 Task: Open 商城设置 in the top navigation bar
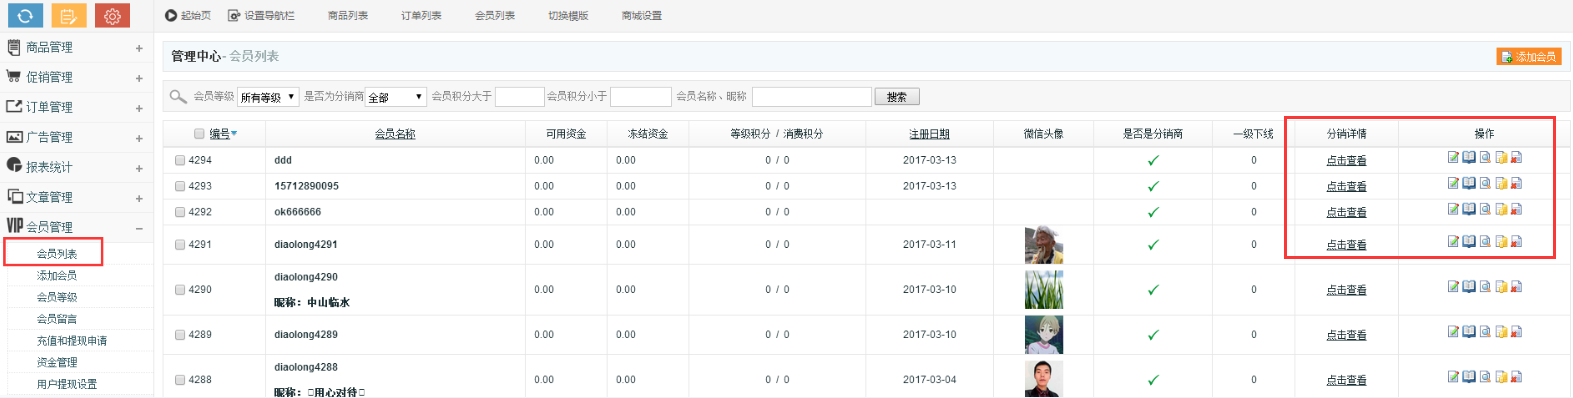point(641,16)
